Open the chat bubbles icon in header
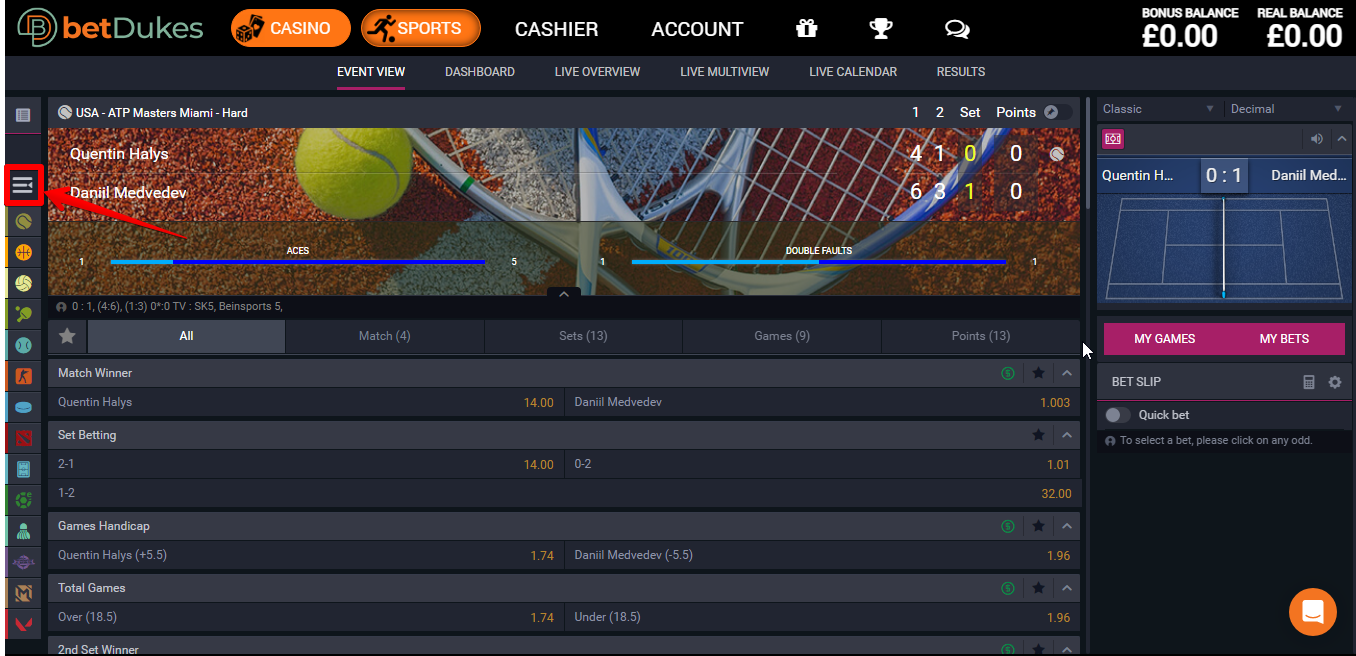1356x656 pixels. tap(957, 29)
